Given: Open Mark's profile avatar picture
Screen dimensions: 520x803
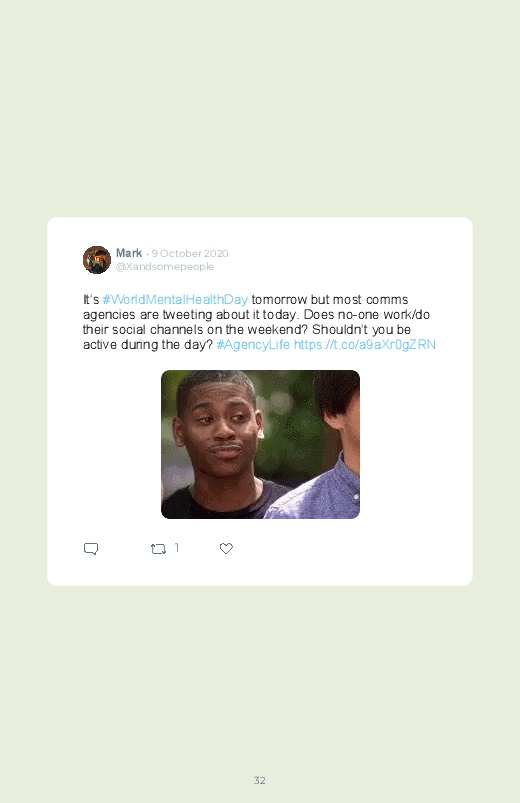Looking at the screenshot, I should 97,260.
